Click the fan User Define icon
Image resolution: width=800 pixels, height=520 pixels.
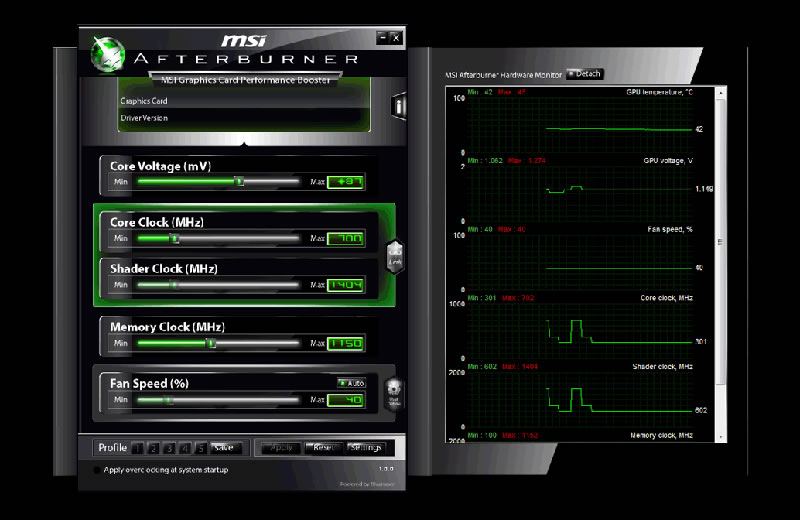pos(394,394)
